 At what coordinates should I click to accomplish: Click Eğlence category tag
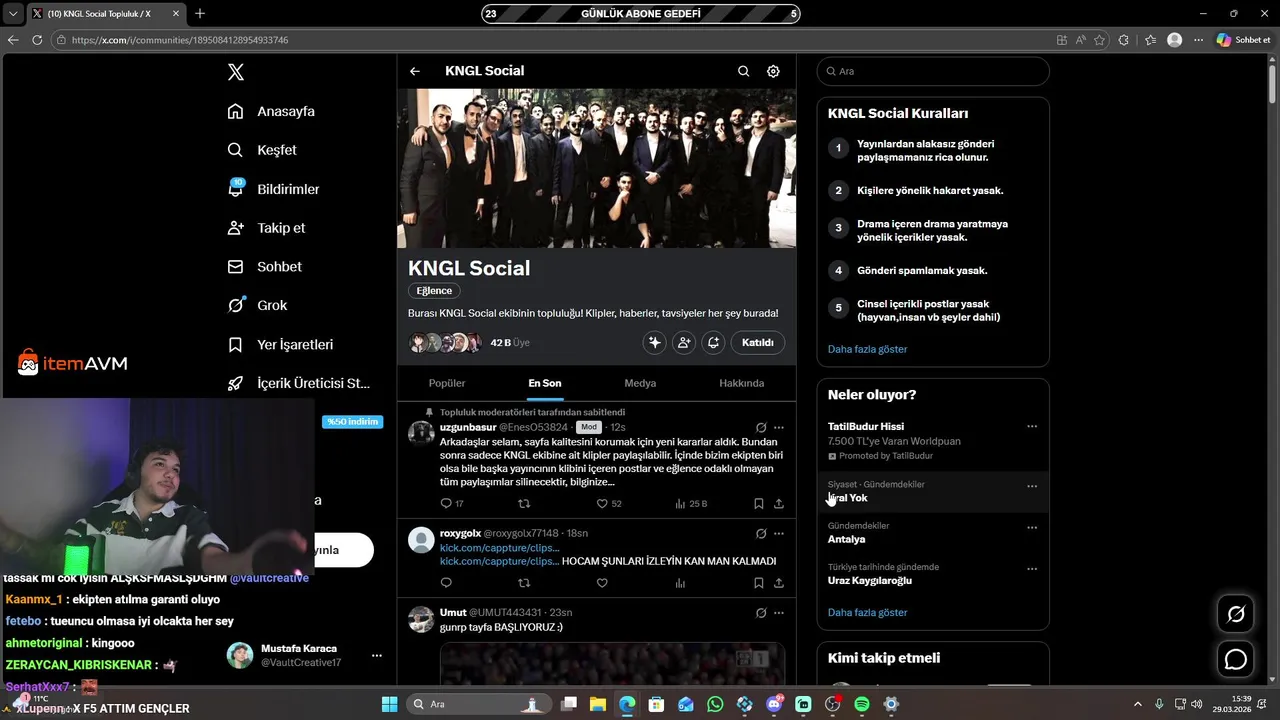(434, 291)
